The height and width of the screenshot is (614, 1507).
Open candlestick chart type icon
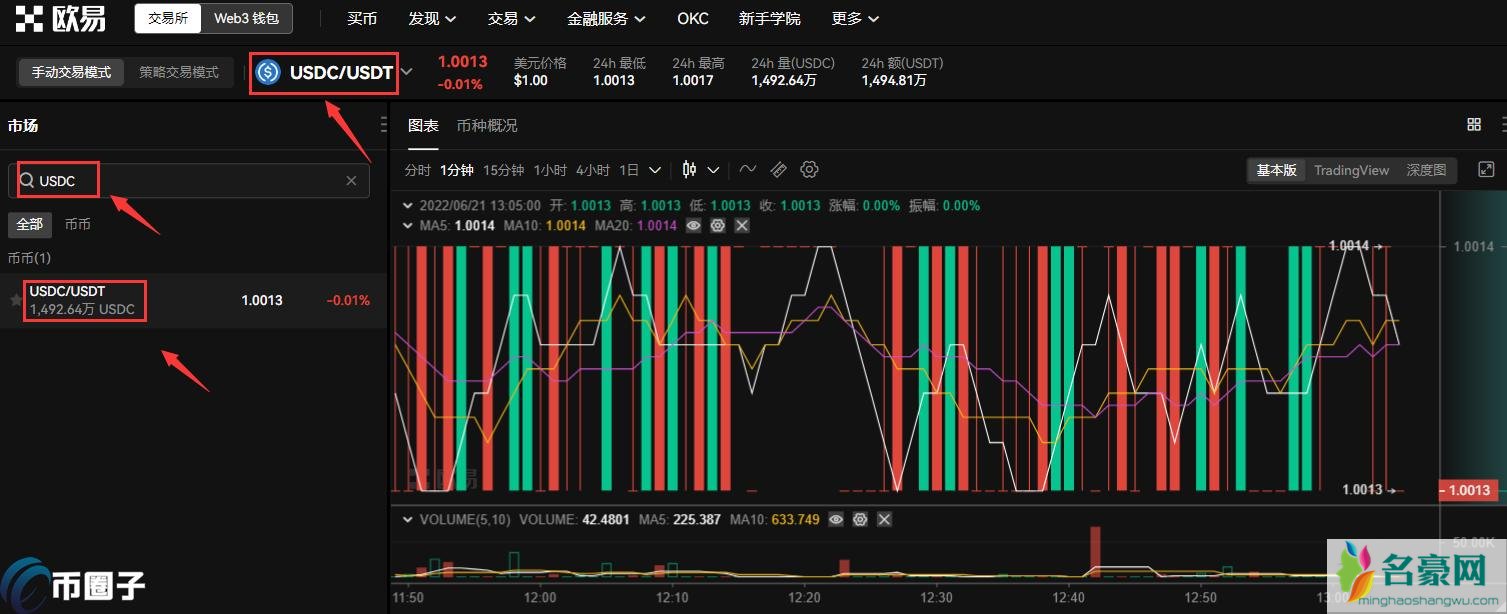point(689,170)
